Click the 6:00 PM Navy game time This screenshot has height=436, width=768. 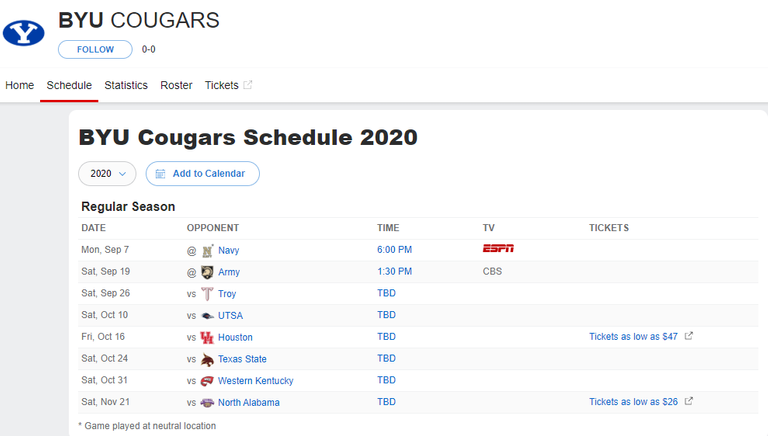click(394, 250)
